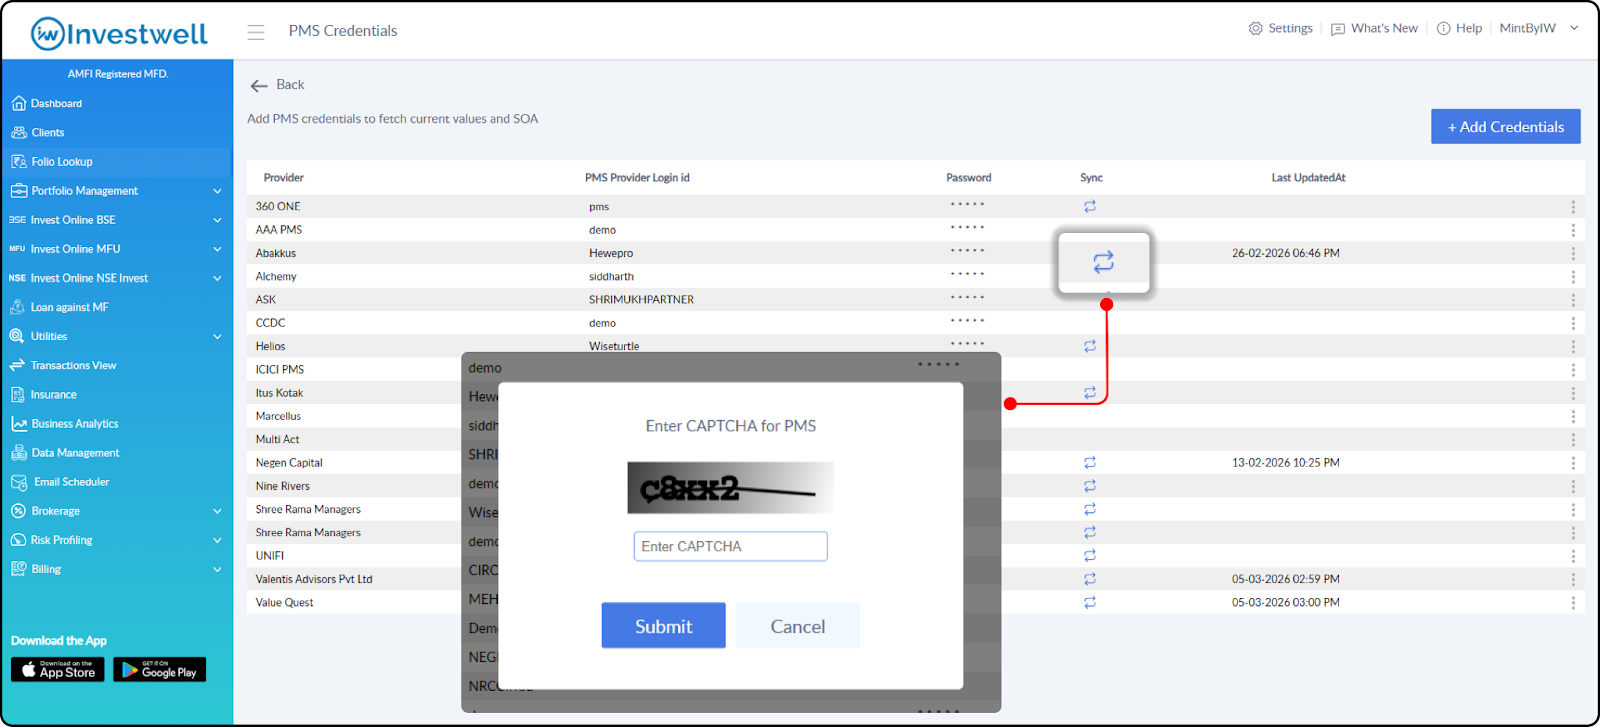Click the hamburger menu icon beside PMS Credentials
The height and width of the screenshot is (727, 1600).
coord(256,32)
